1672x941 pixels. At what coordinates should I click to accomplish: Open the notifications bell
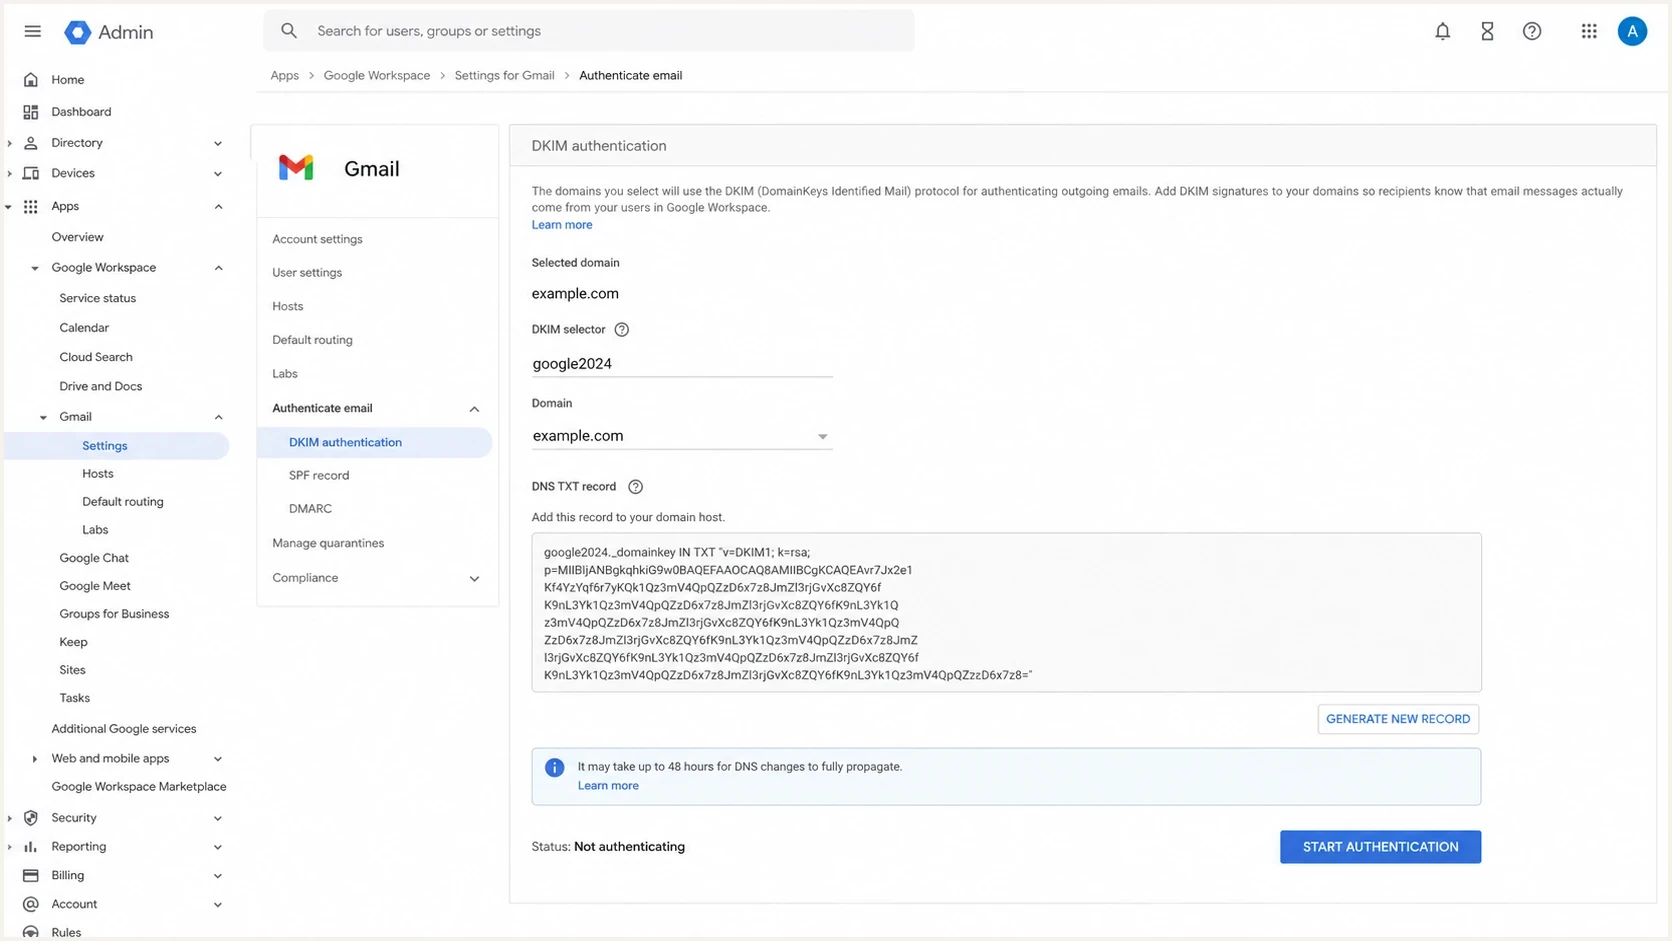(1442, 31)
